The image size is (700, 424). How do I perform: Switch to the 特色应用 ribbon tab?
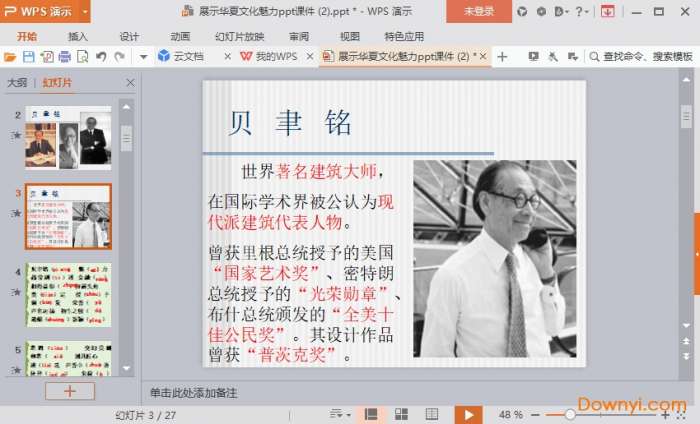tap(404, 36)
